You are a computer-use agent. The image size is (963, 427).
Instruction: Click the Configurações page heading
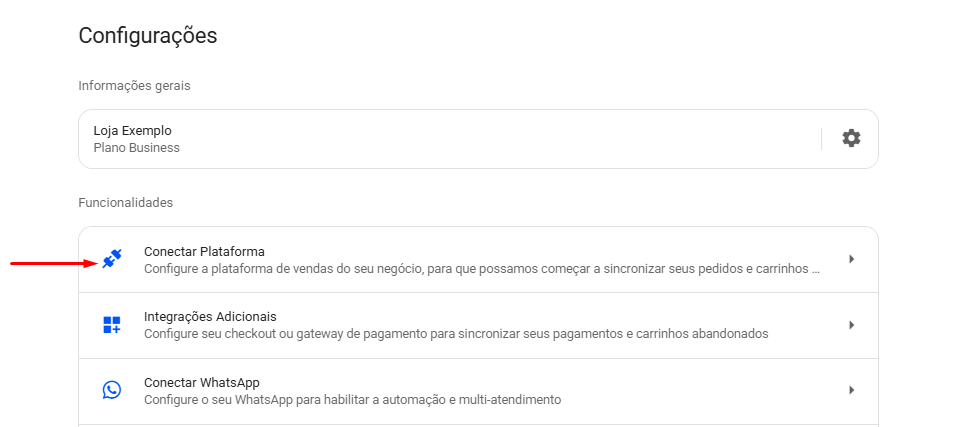[148, 36]
